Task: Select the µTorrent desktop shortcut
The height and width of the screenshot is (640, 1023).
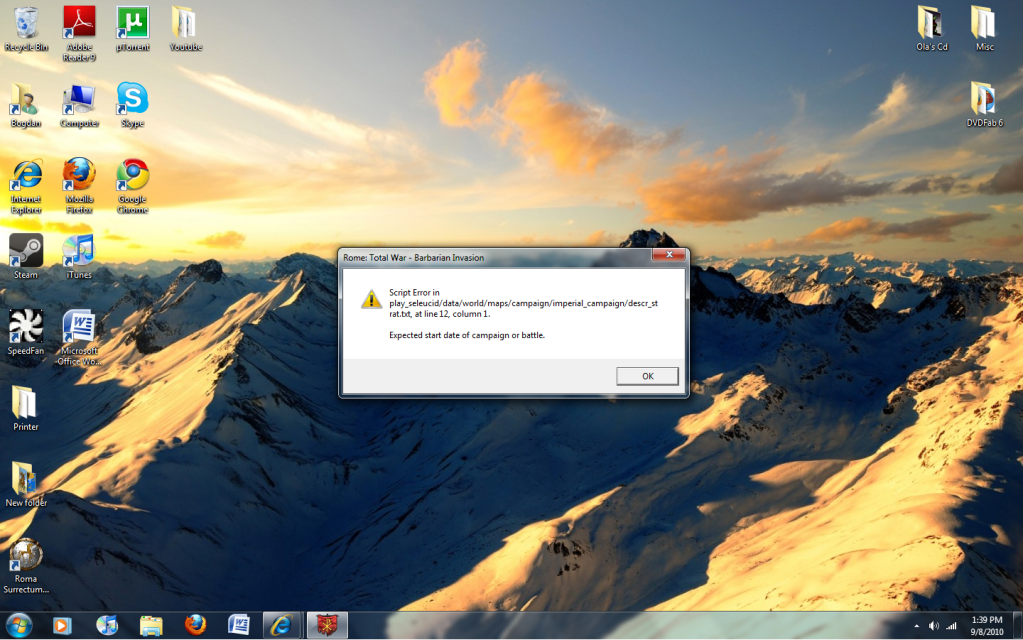Action: (132, 23)
